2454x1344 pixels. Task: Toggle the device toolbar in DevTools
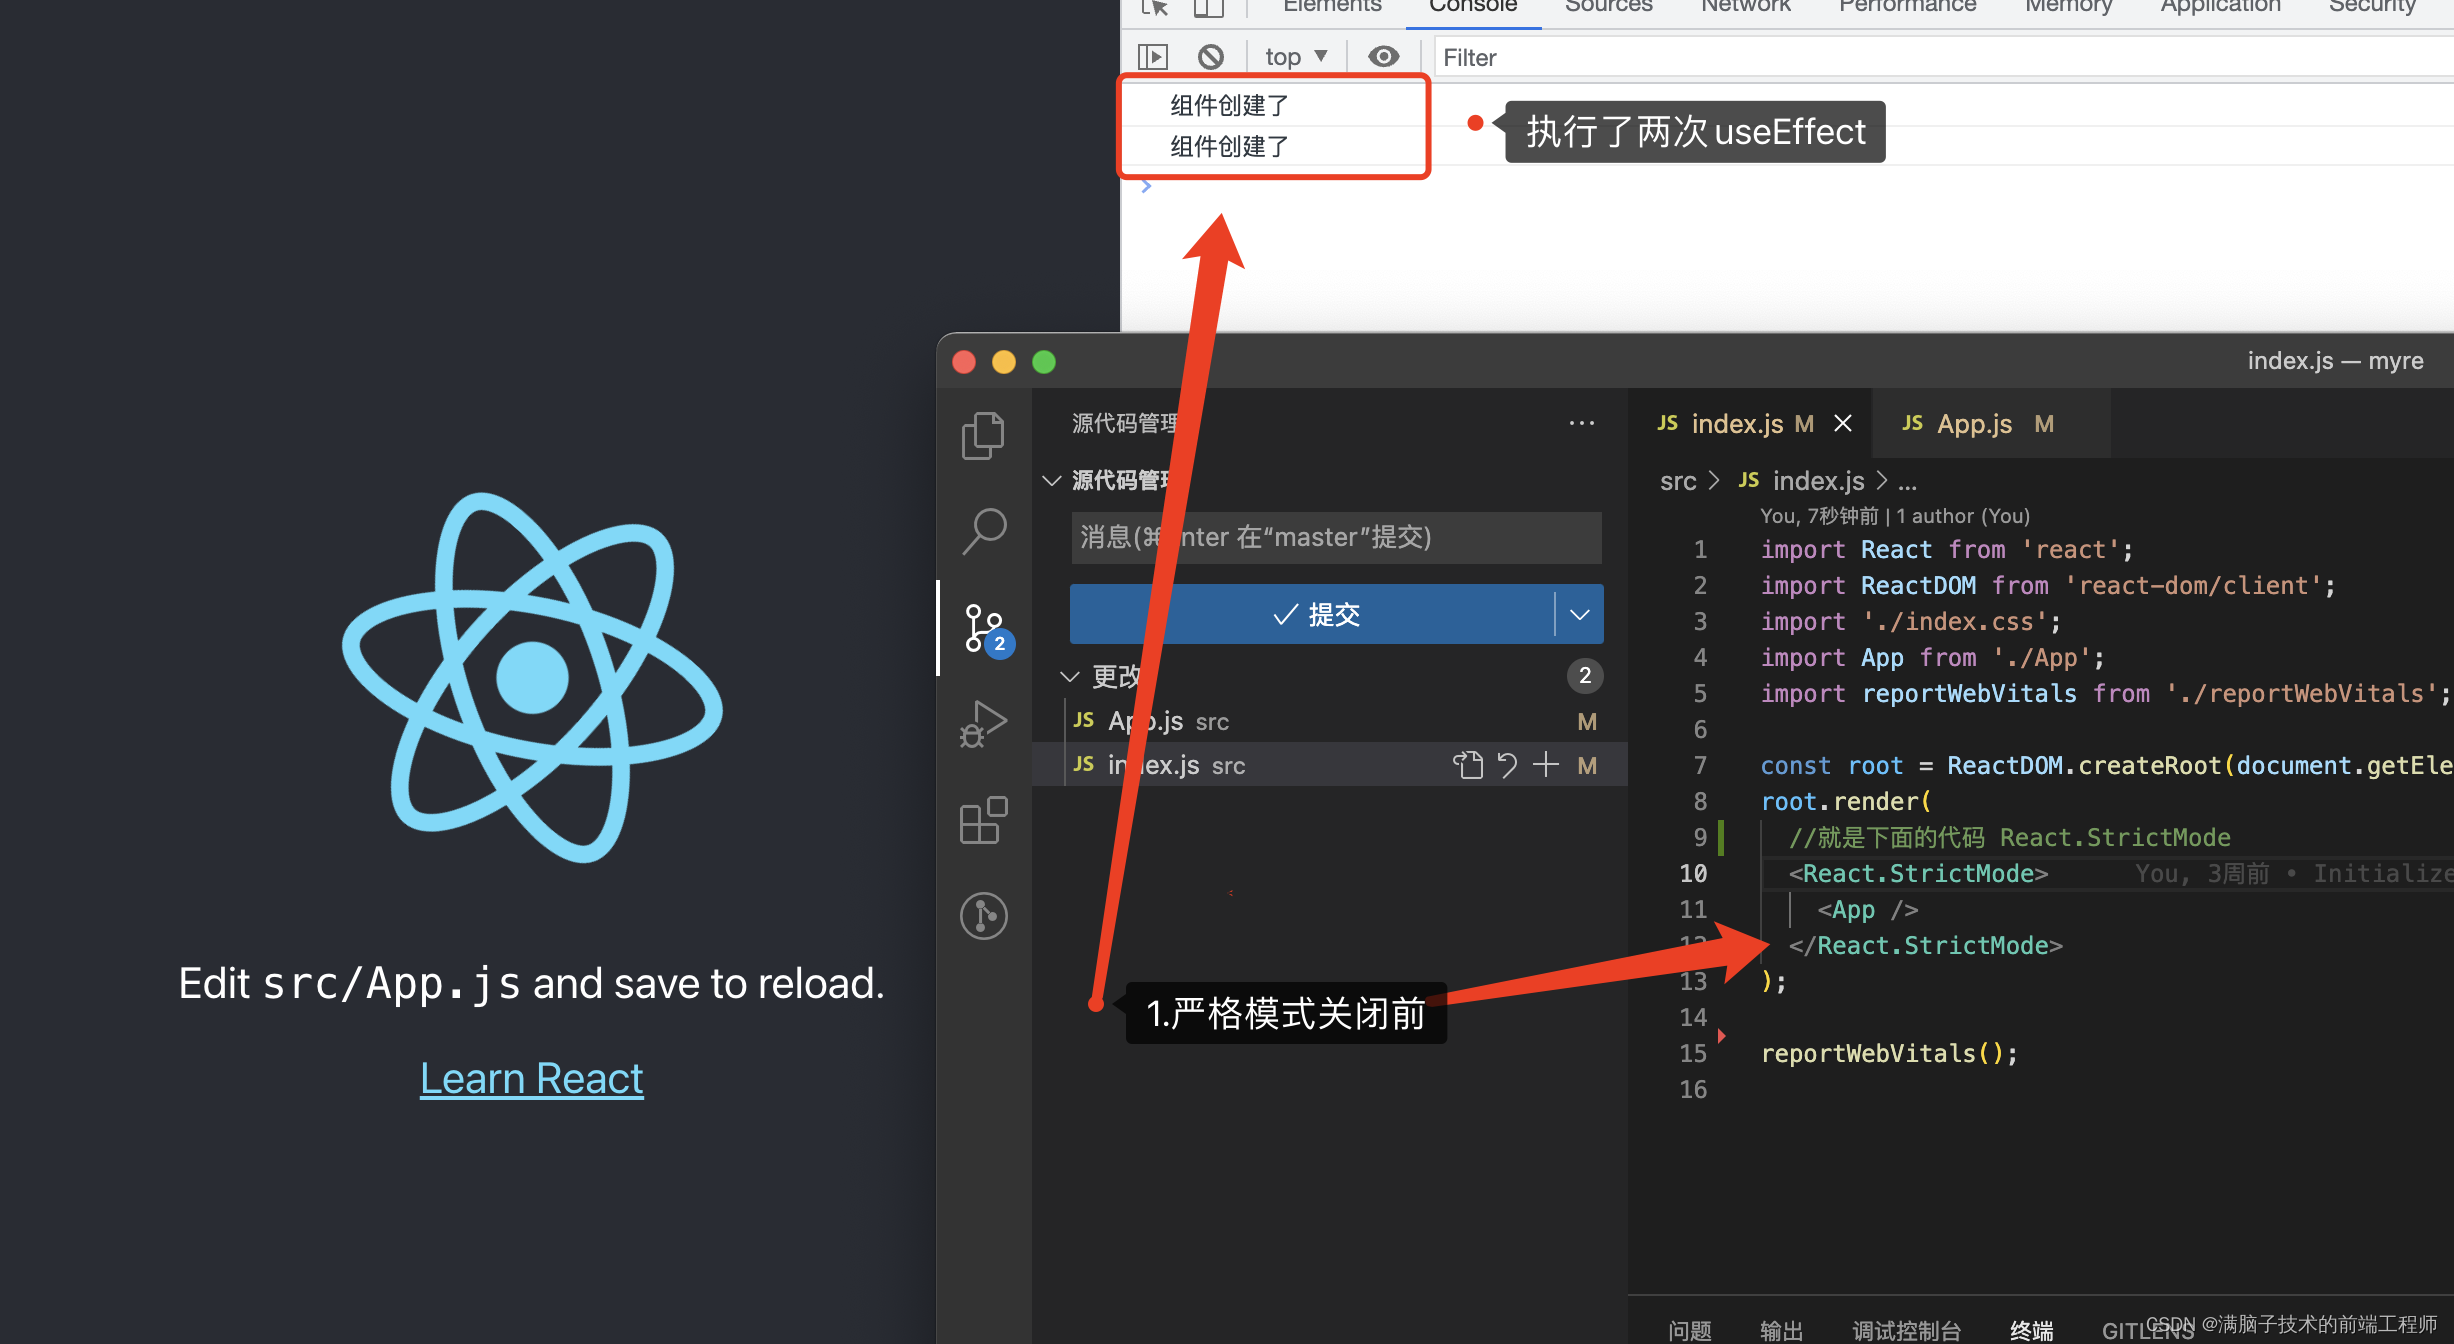pos(1208,8)
